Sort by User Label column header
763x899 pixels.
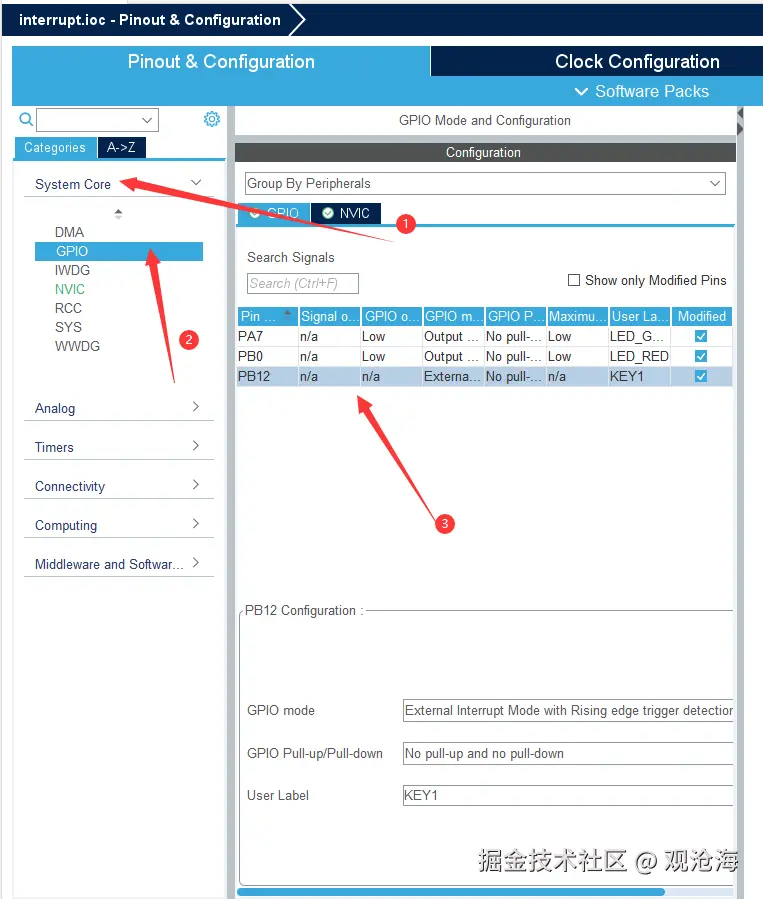click(640, 316)
